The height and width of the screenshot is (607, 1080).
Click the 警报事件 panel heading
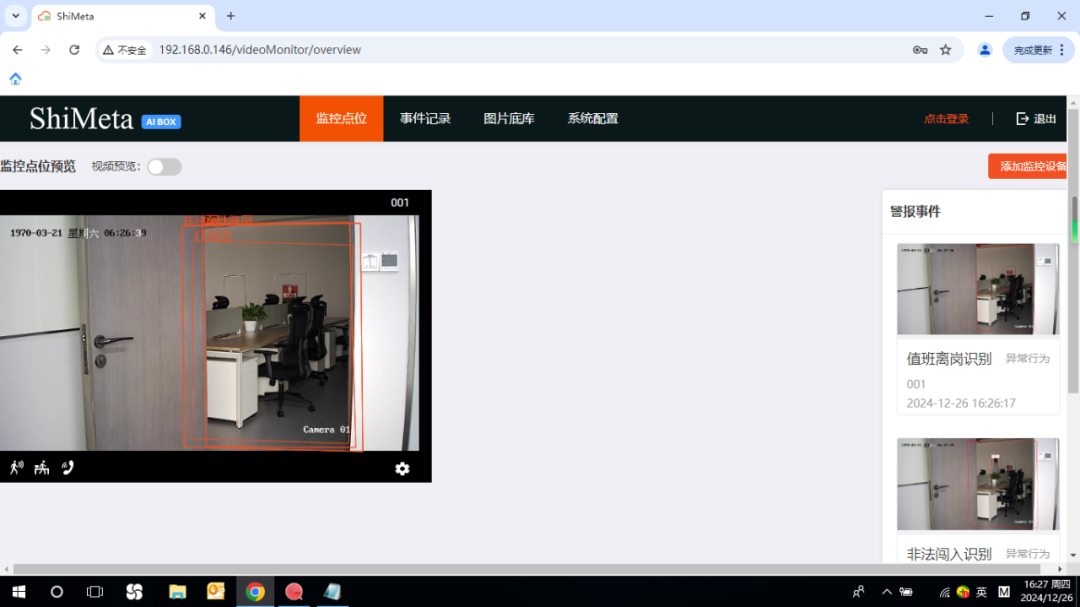point(915,212)
